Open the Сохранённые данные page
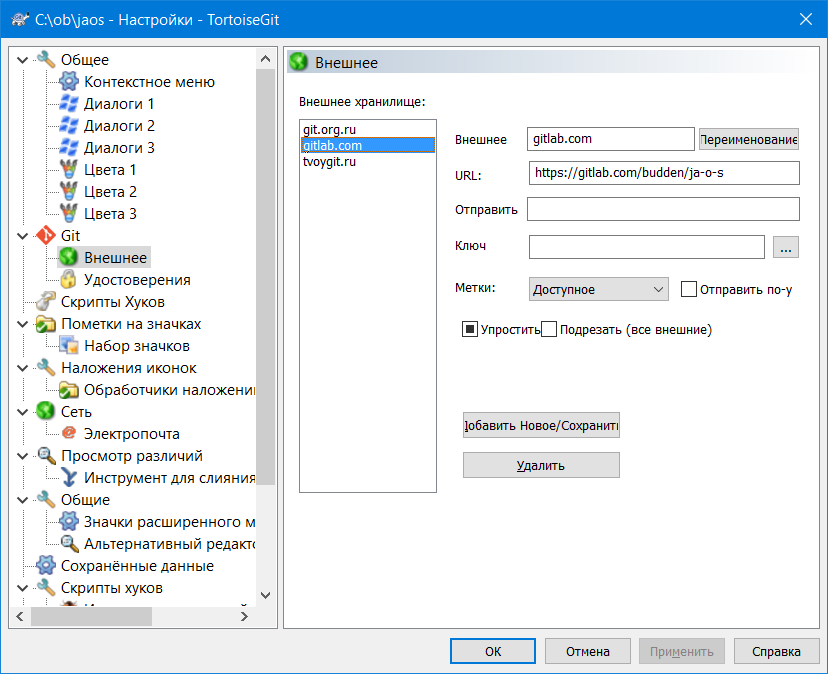This screenshot has height=674, width=828. 137,566
